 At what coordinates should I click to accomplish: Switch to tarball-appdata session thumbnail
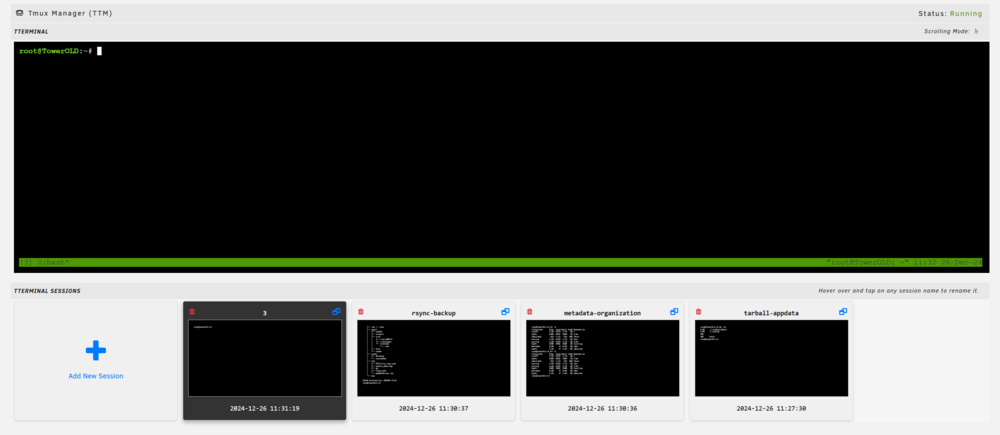772,358
